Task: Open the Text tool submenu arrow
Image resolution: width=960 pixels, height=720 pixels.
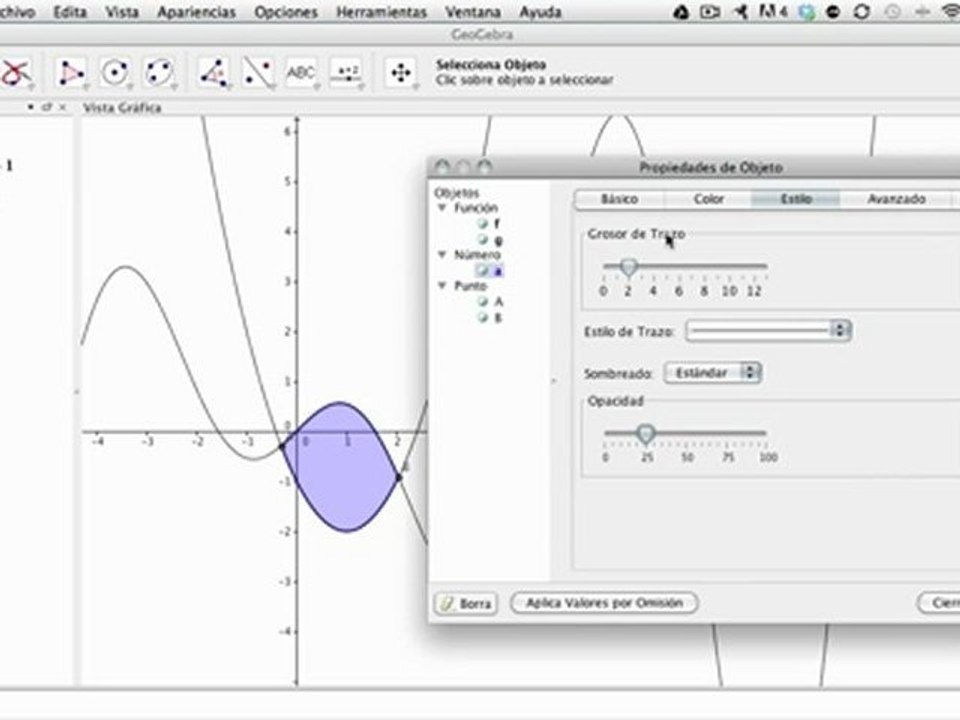Action: point(317,87)
